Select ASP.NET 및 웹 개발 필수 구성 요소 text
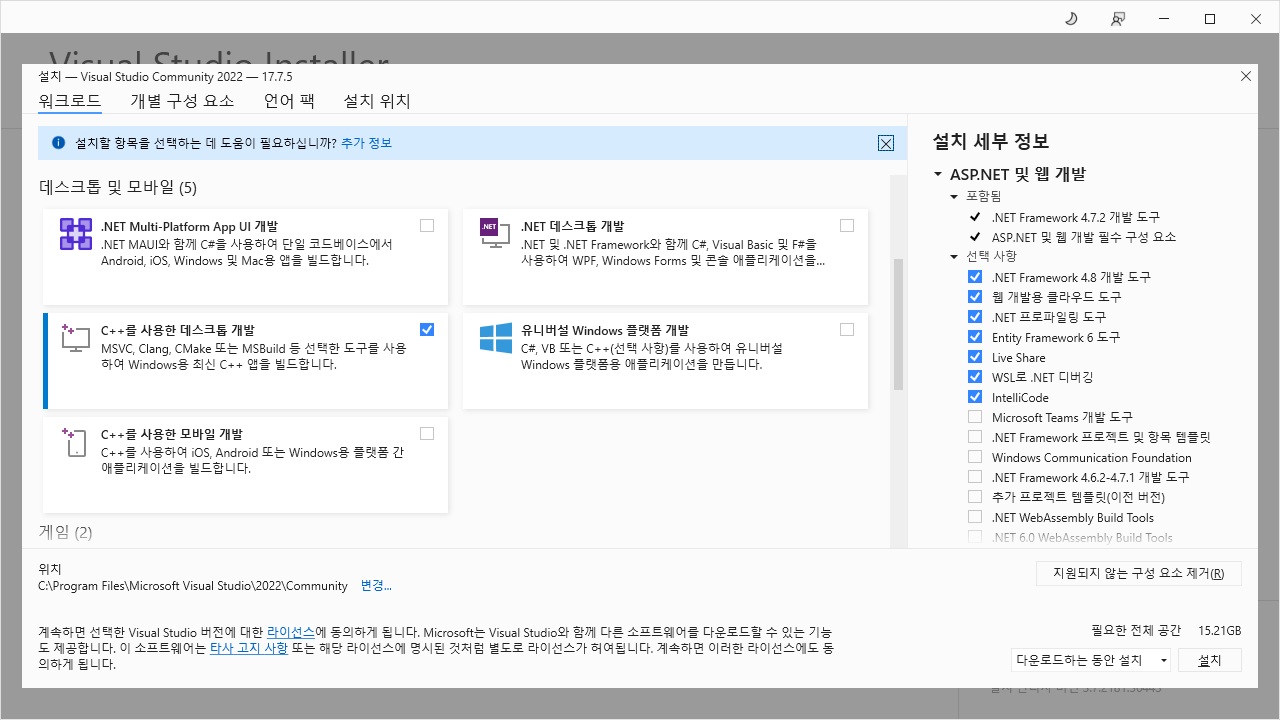The width and height of the screenshot is (1280, 720). coord(1084,237)
